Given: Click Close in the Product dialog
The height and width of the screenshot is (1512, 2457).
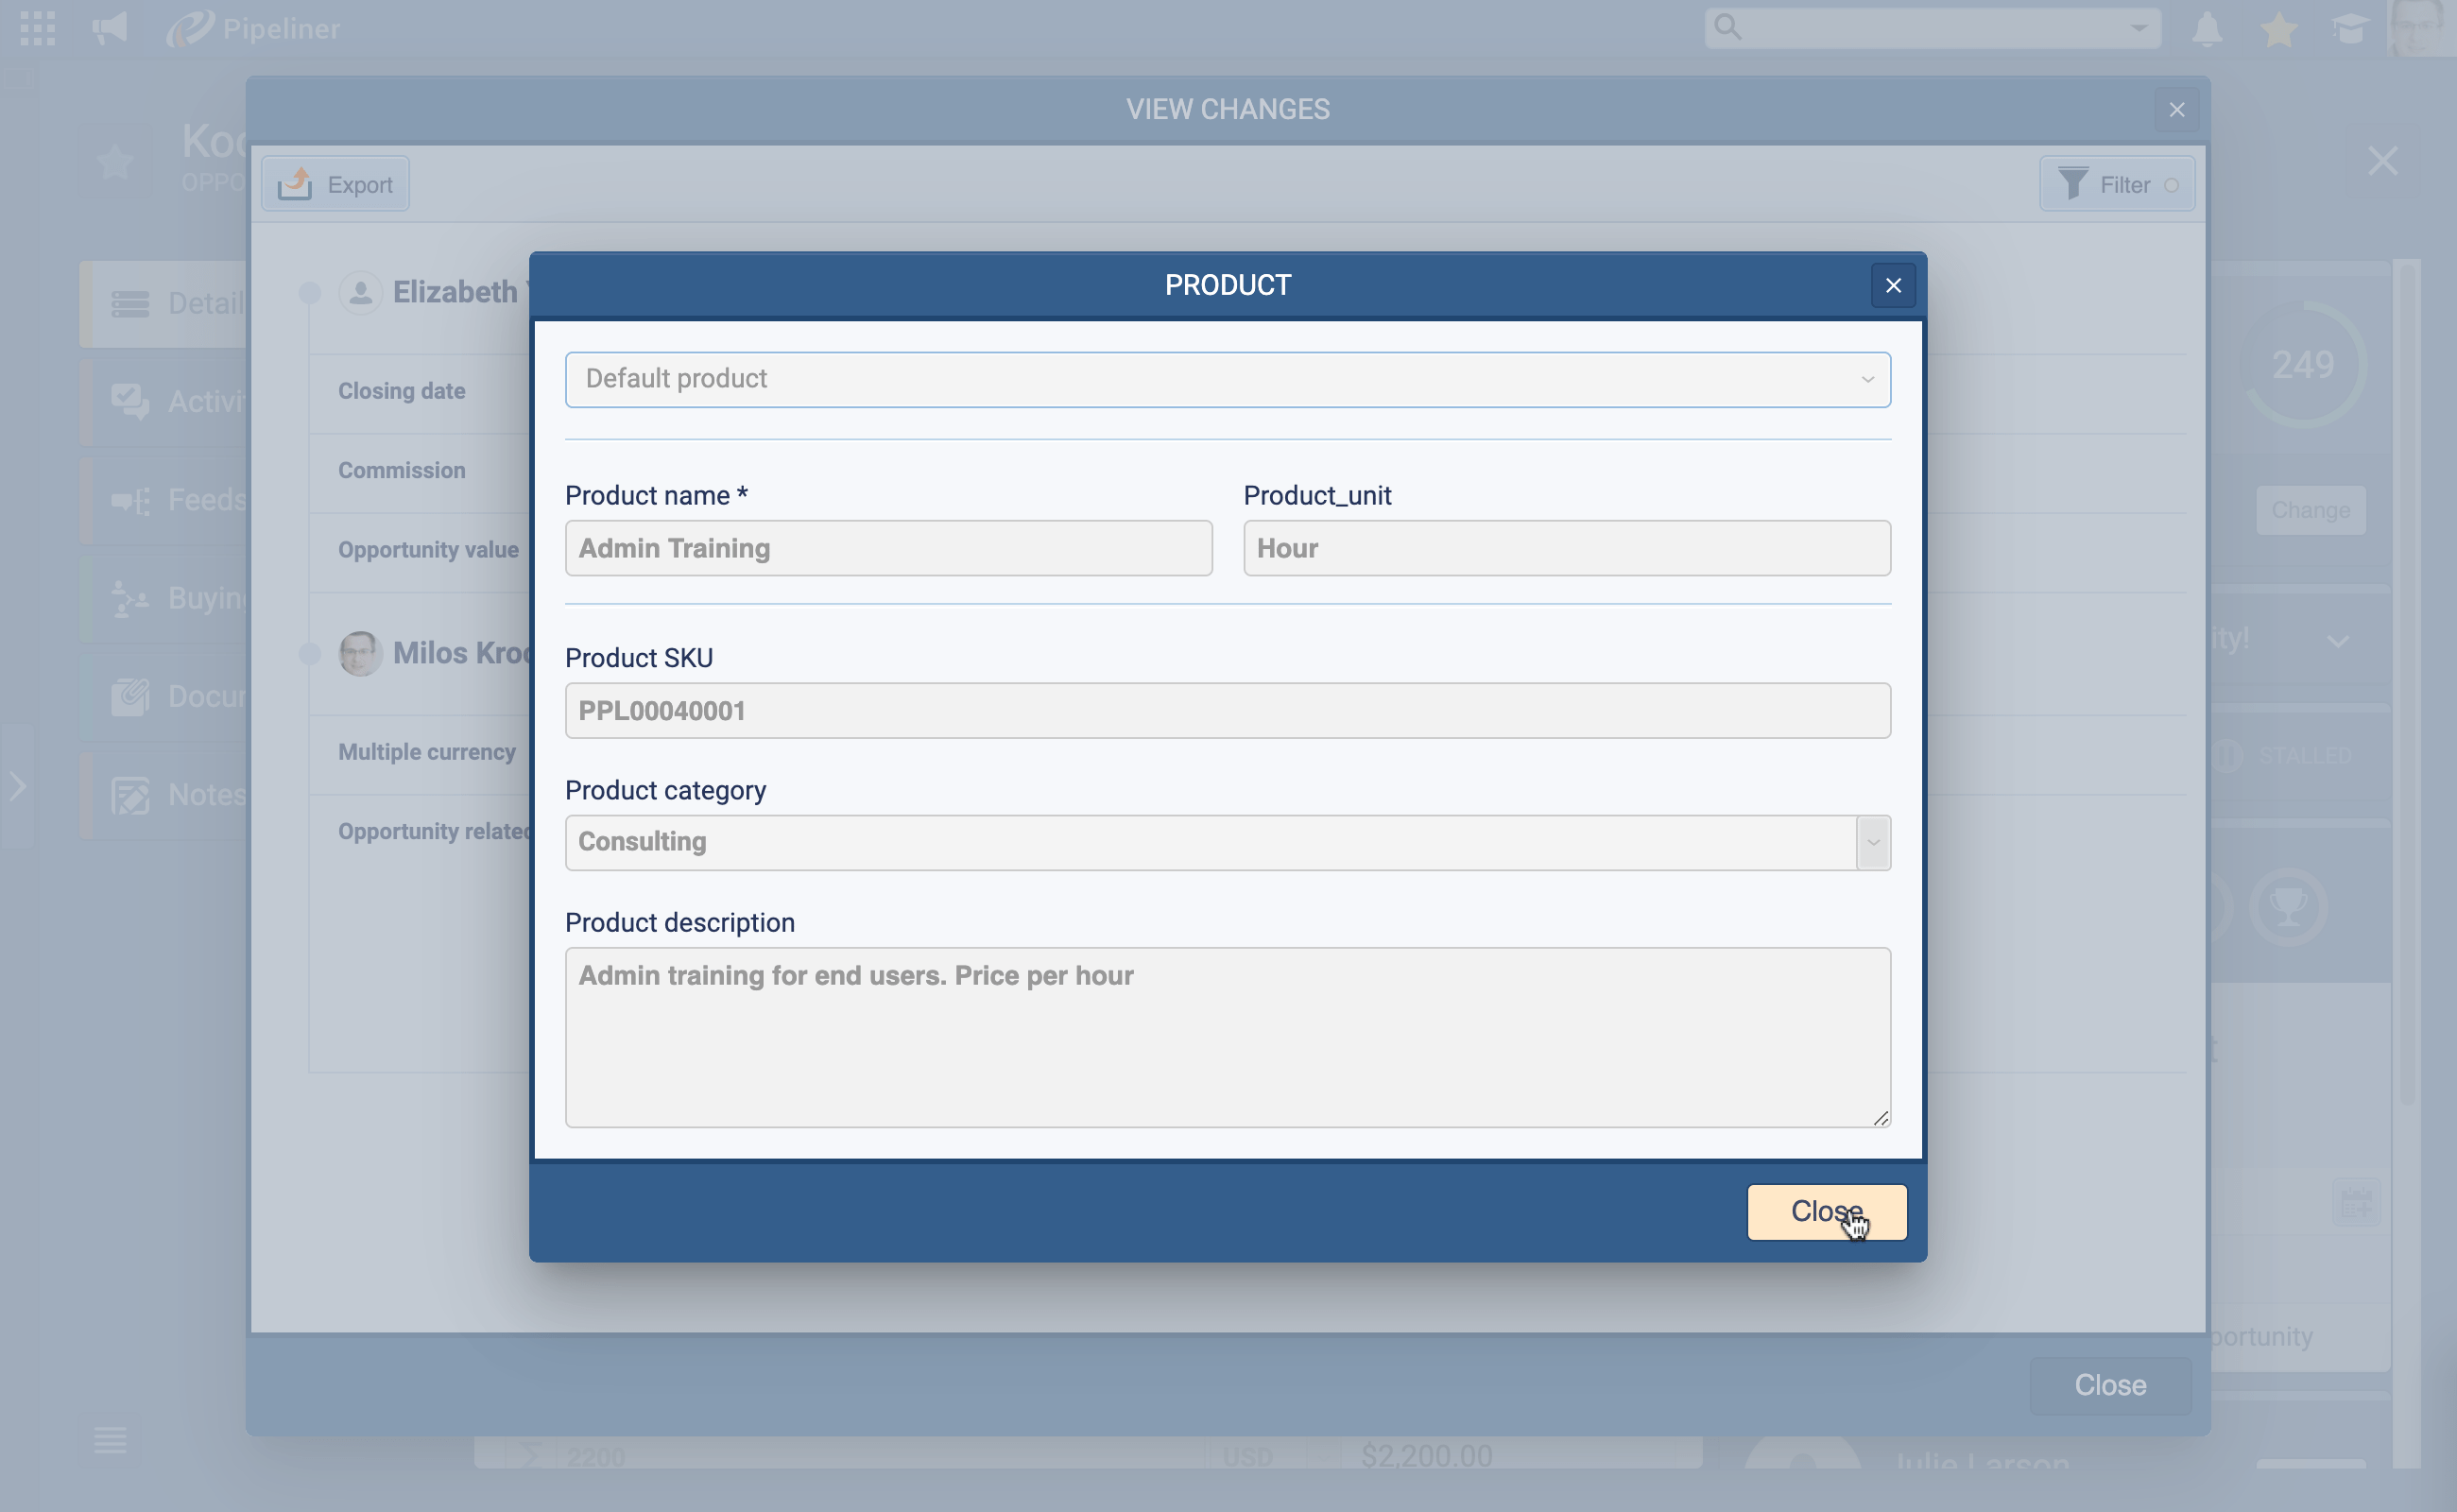Looking at the screenshot, I should [1826, 1212].
